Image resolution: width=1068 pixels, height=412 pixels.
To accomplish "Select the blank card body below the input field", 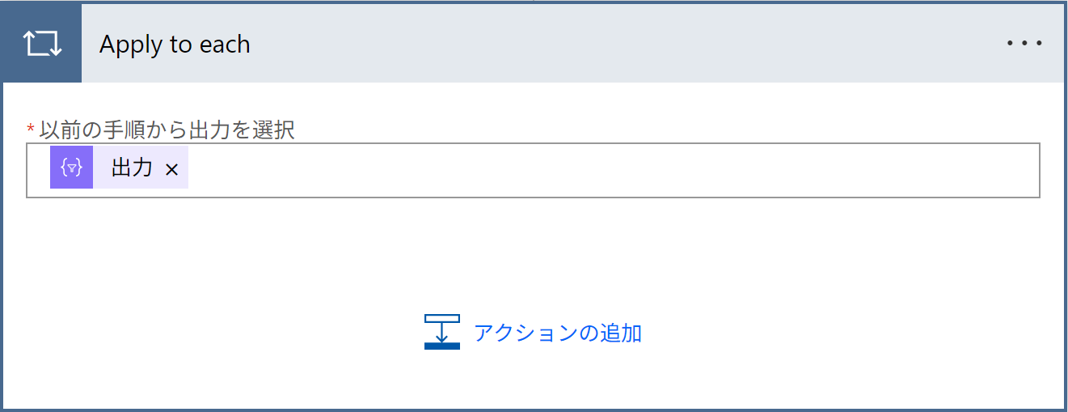I will click(x=533, y=252).
